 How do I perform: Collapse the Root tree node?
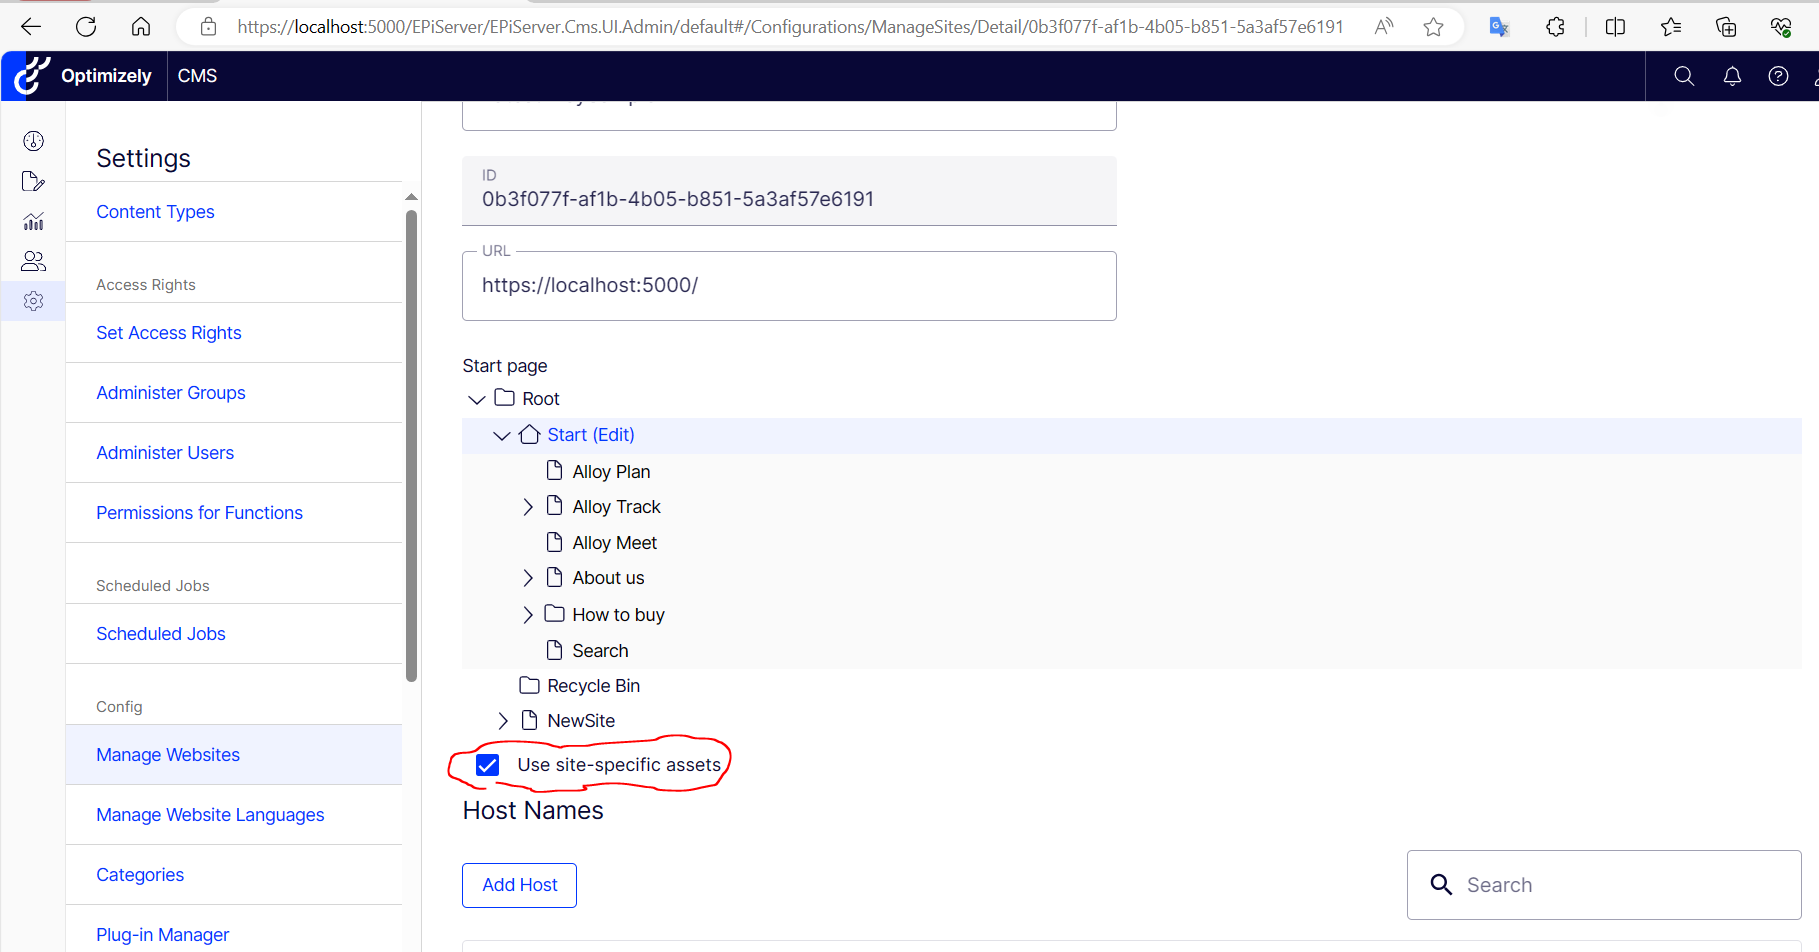[x=477, y=399]
